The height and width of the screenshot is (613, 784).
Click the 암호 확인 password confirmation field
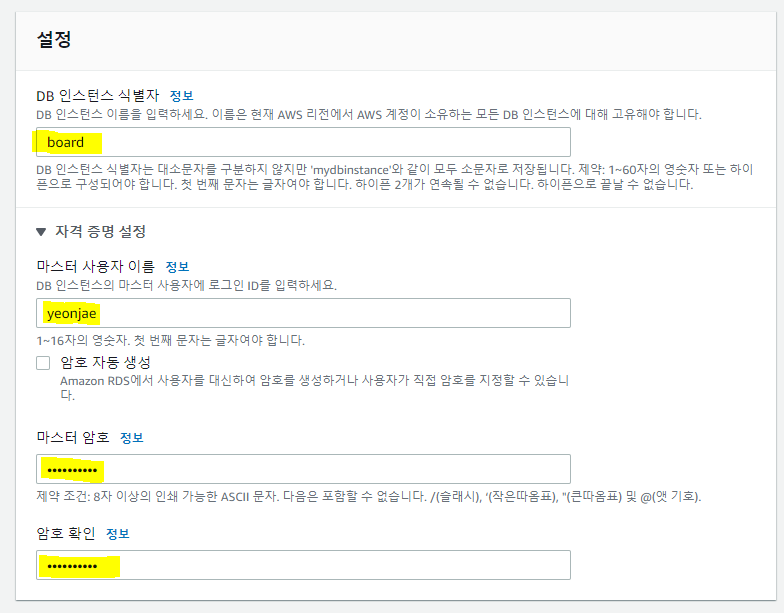click(303, 565)
